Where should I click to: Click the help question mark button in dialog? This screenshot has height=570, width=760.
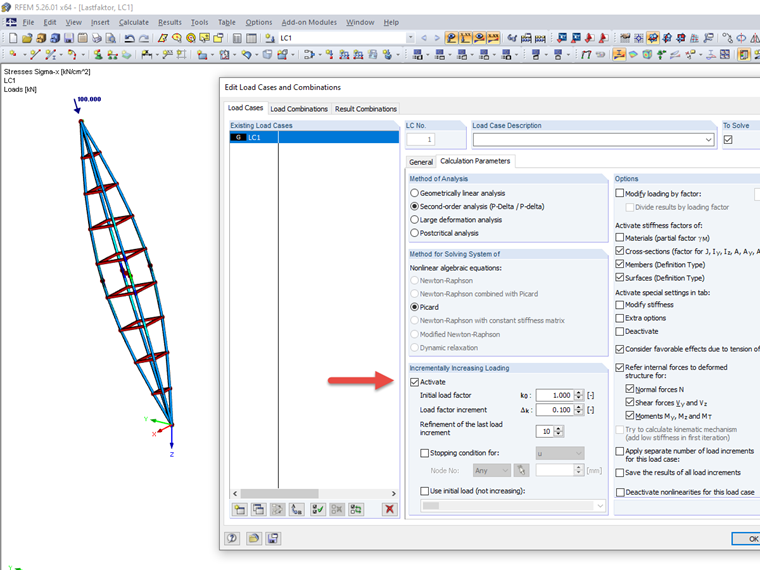click(232, 538)
